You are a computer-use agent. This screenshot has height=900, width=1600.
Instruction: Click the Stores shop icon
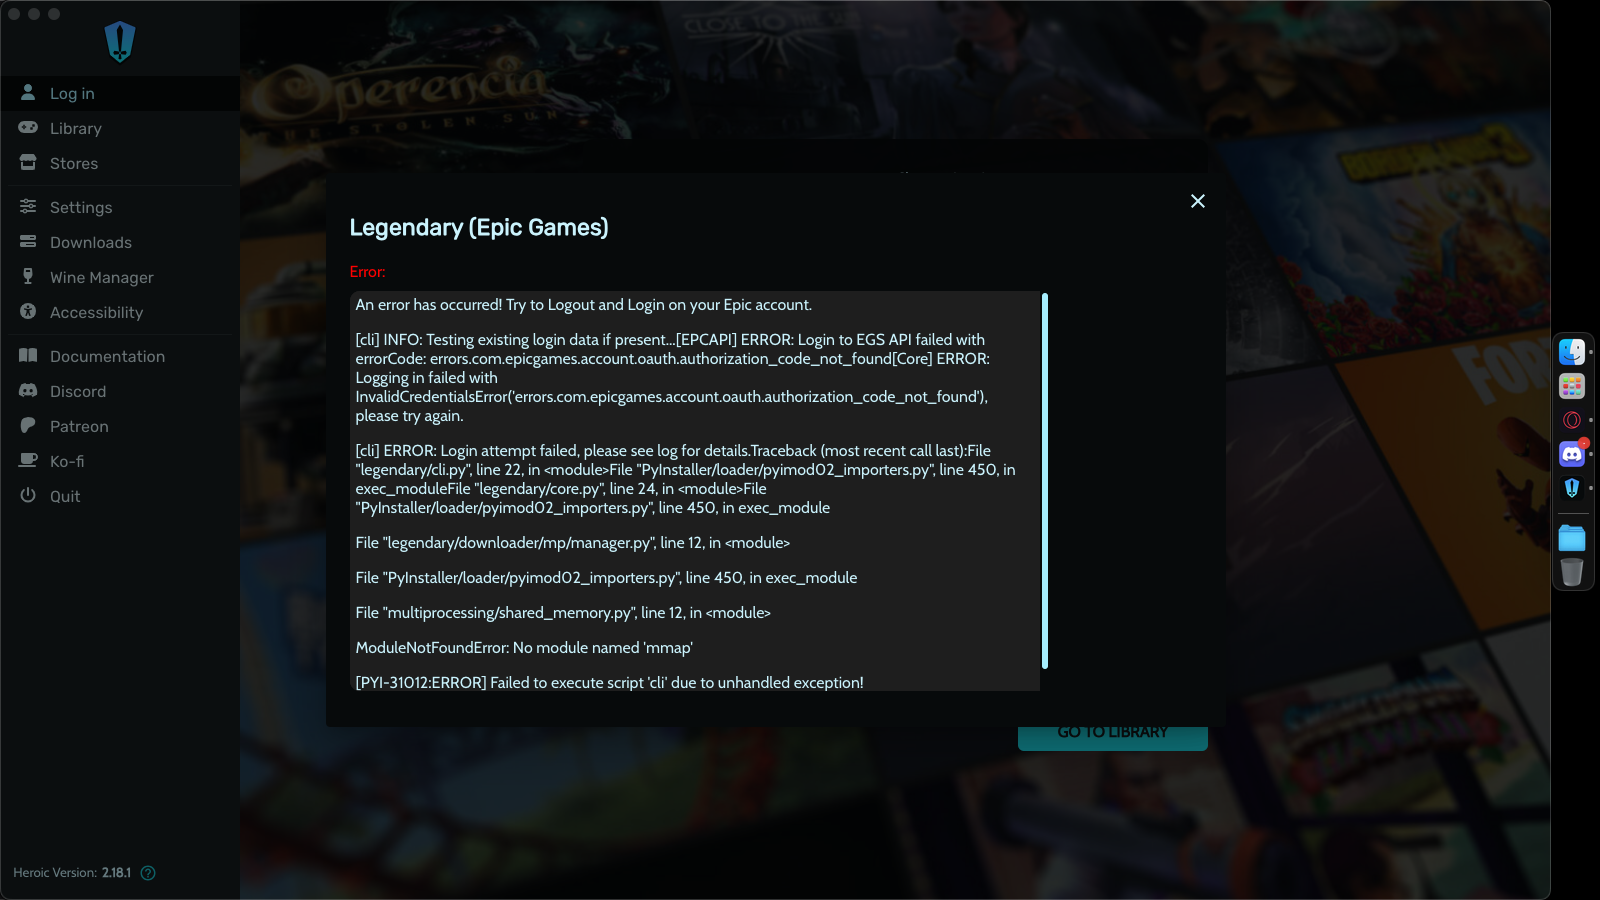(x=28, y=163)
